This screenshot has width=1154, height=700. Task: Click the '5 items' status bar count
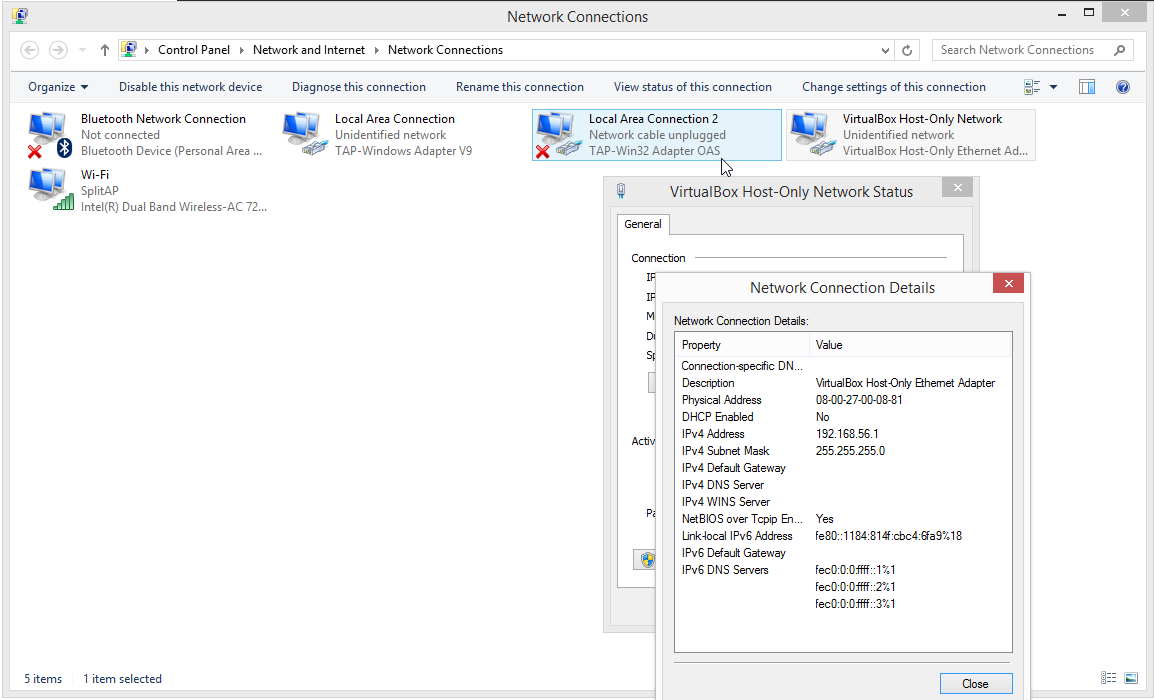pos(43,679)
